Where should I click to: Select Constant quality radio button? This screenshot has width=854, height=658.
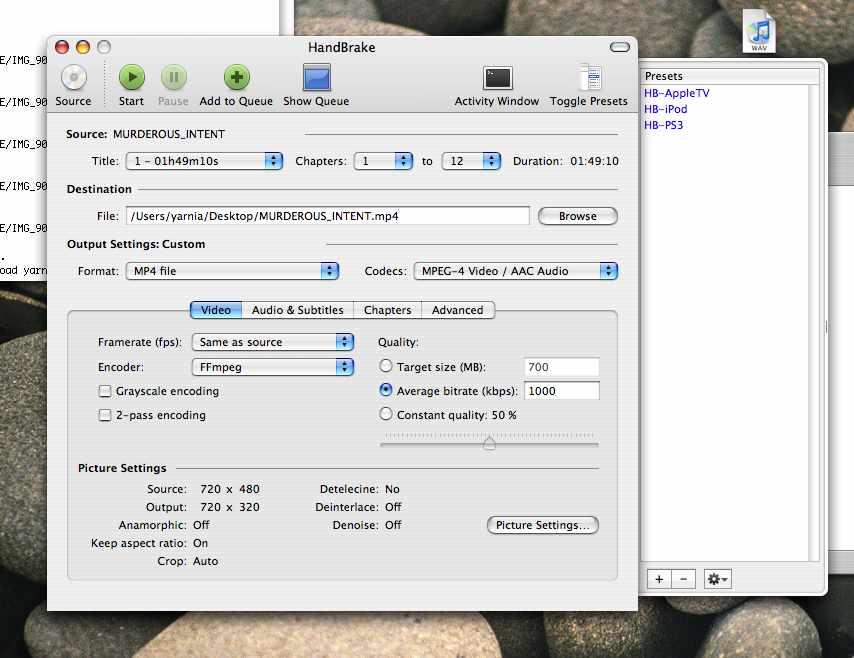386,414
